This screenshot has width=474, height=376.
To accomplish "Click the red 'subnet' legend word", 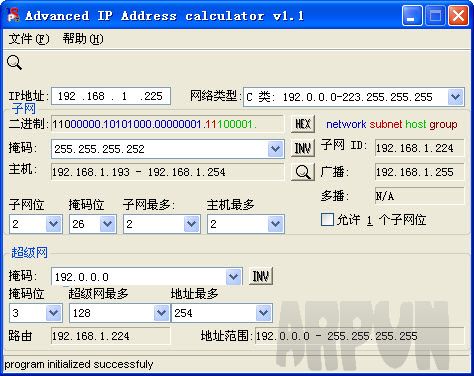I will coord(386,124).
